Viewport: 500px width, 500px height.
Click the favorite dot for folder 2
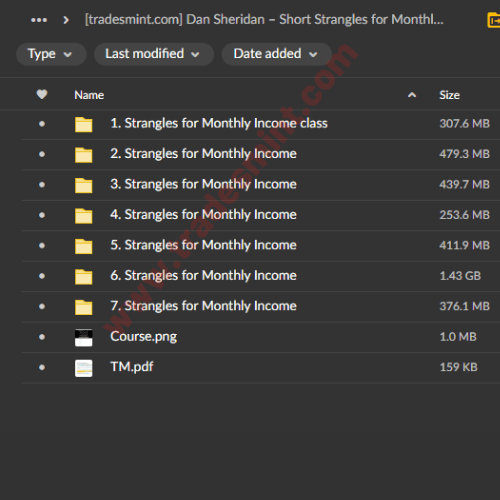click(42, 154)
